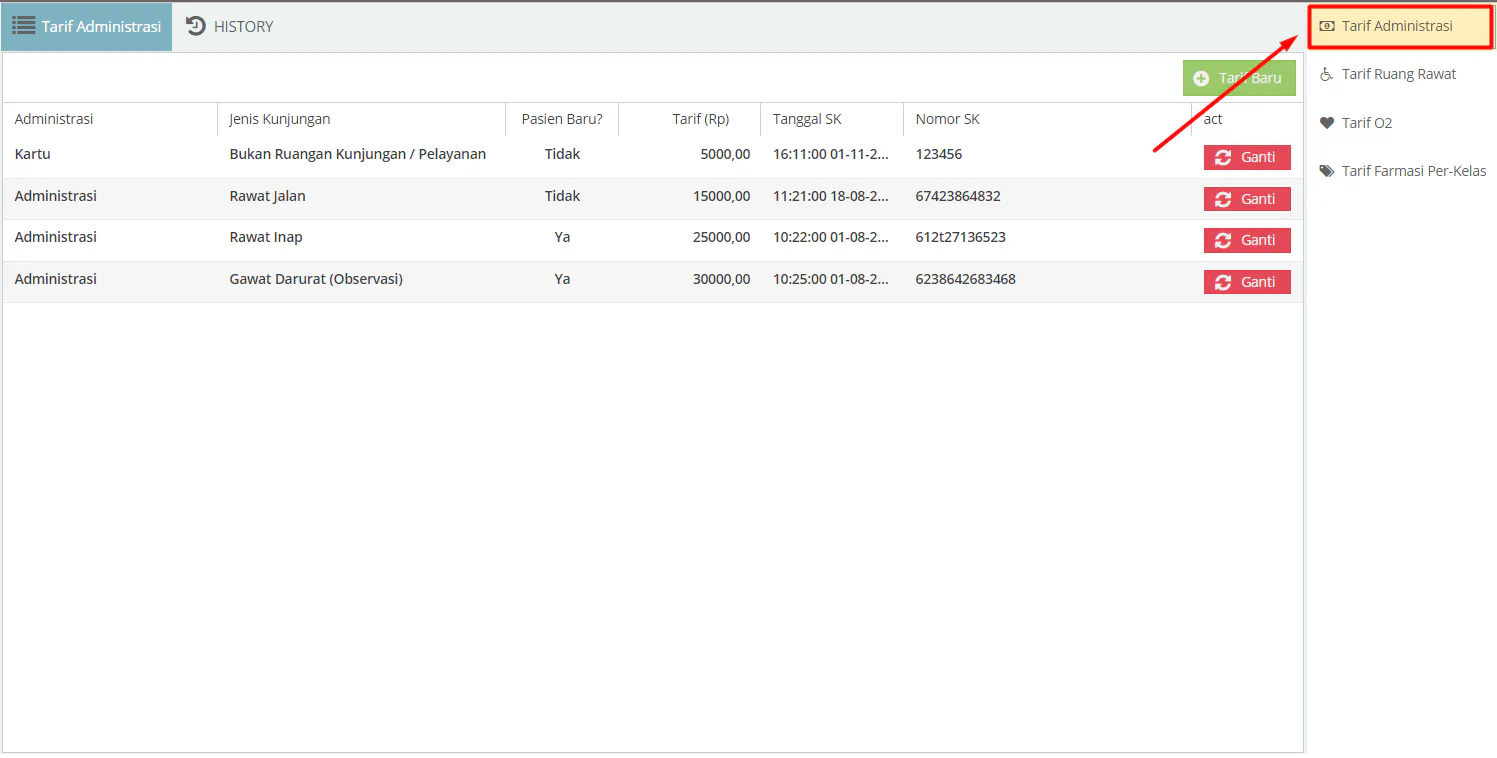Click Nomor SK value 123456

point(939,154)
